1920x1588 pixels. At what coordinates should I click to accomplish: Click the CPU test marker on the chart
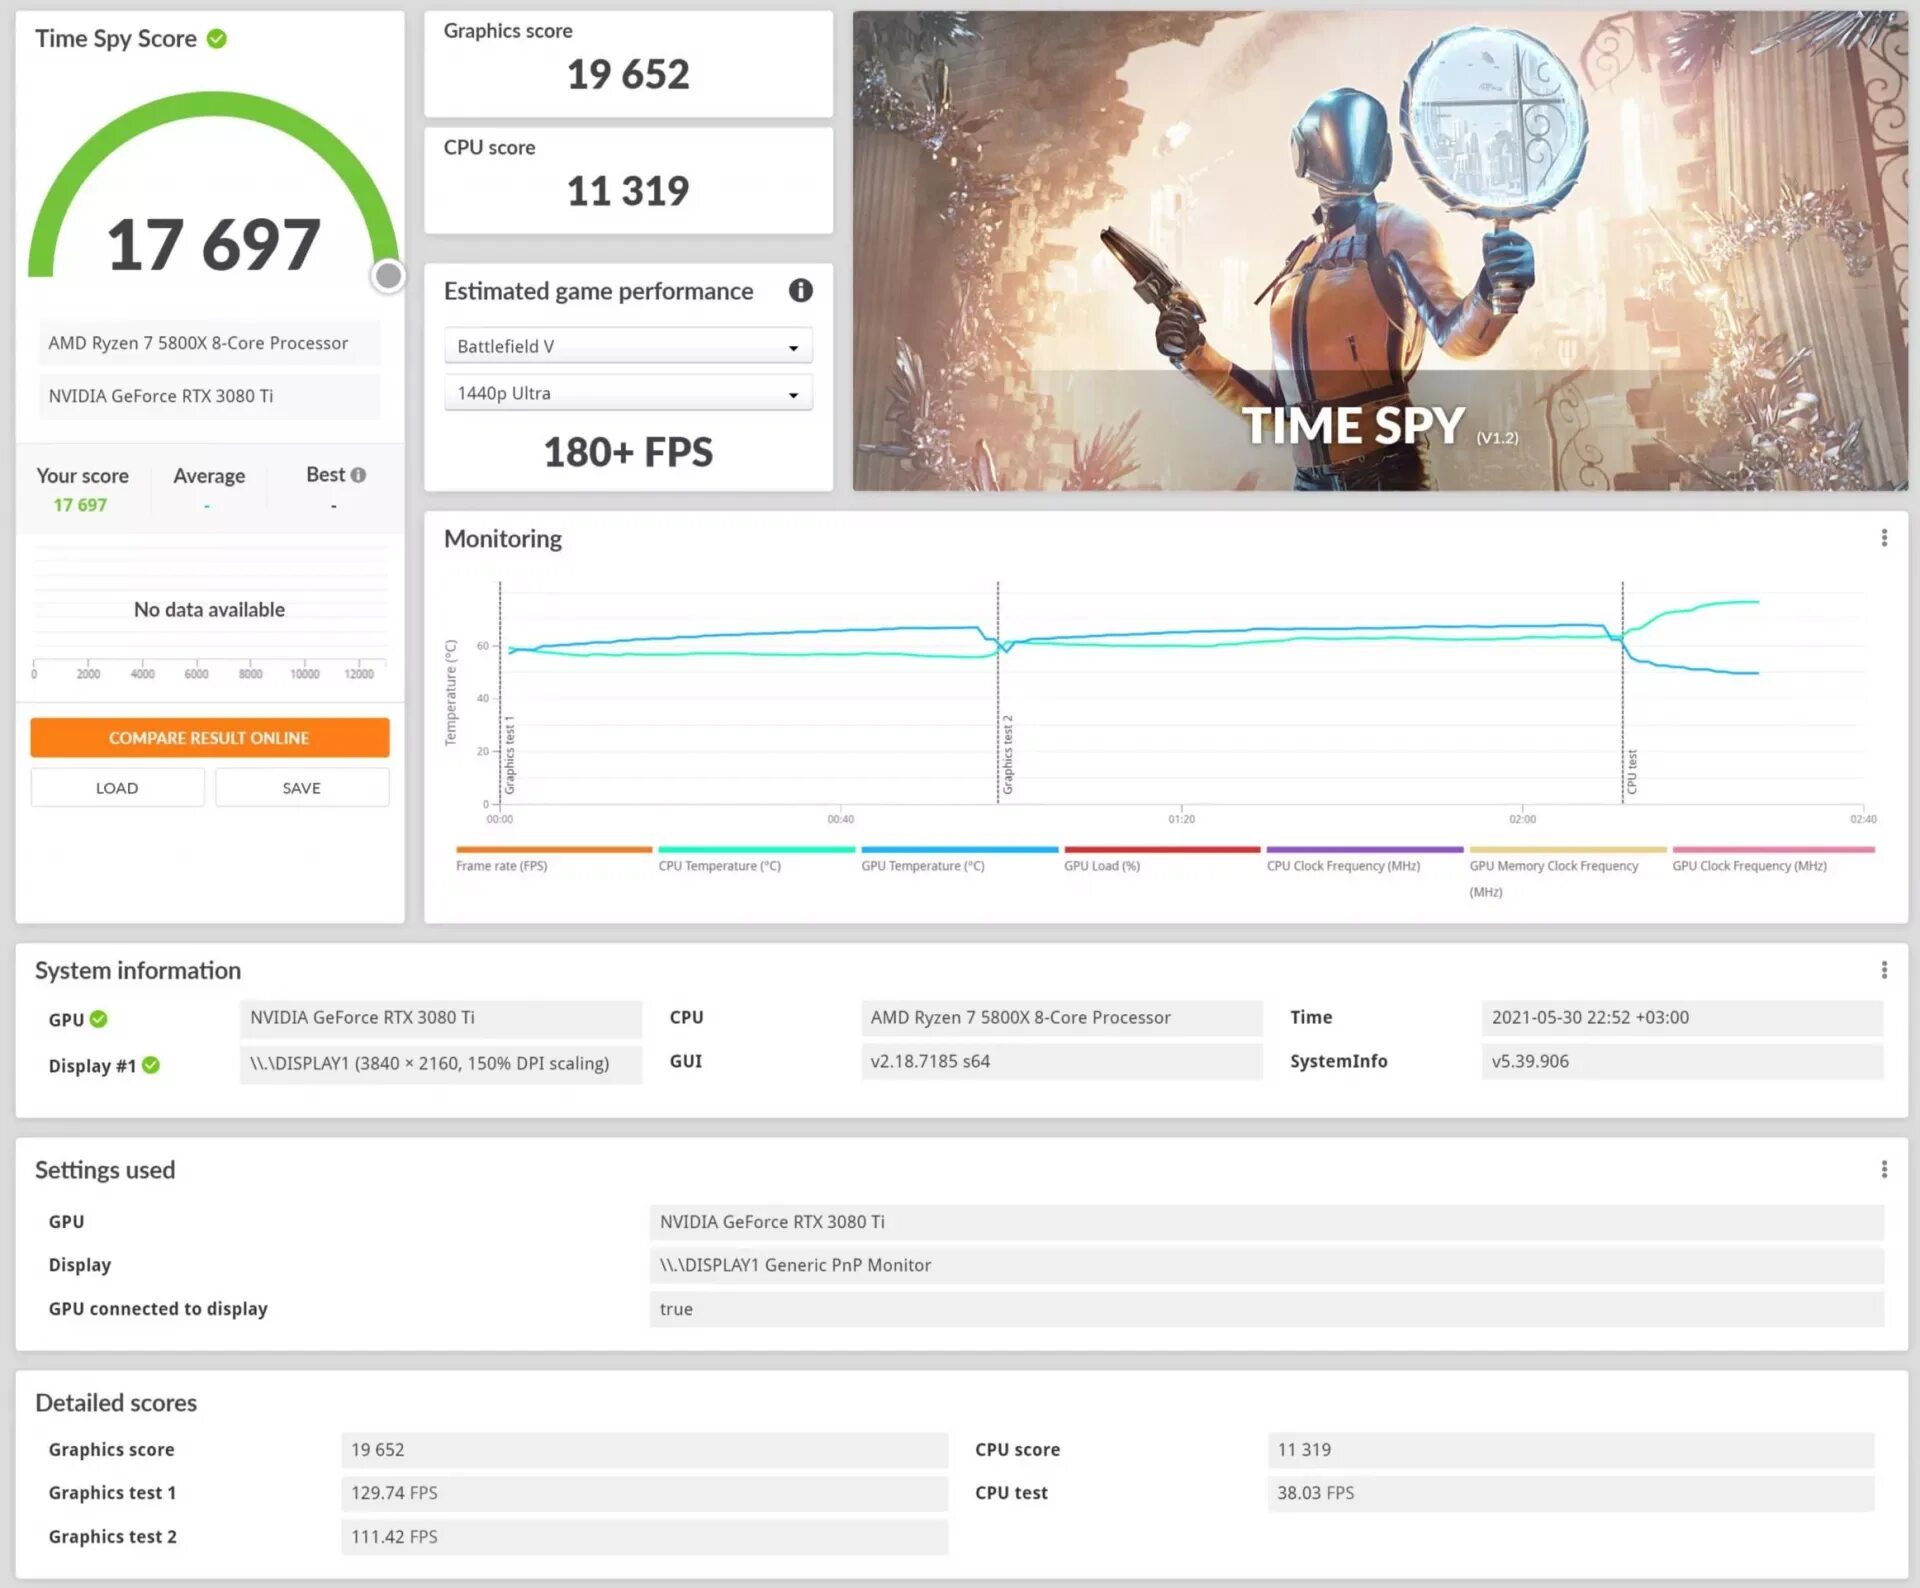point(1631,771)
